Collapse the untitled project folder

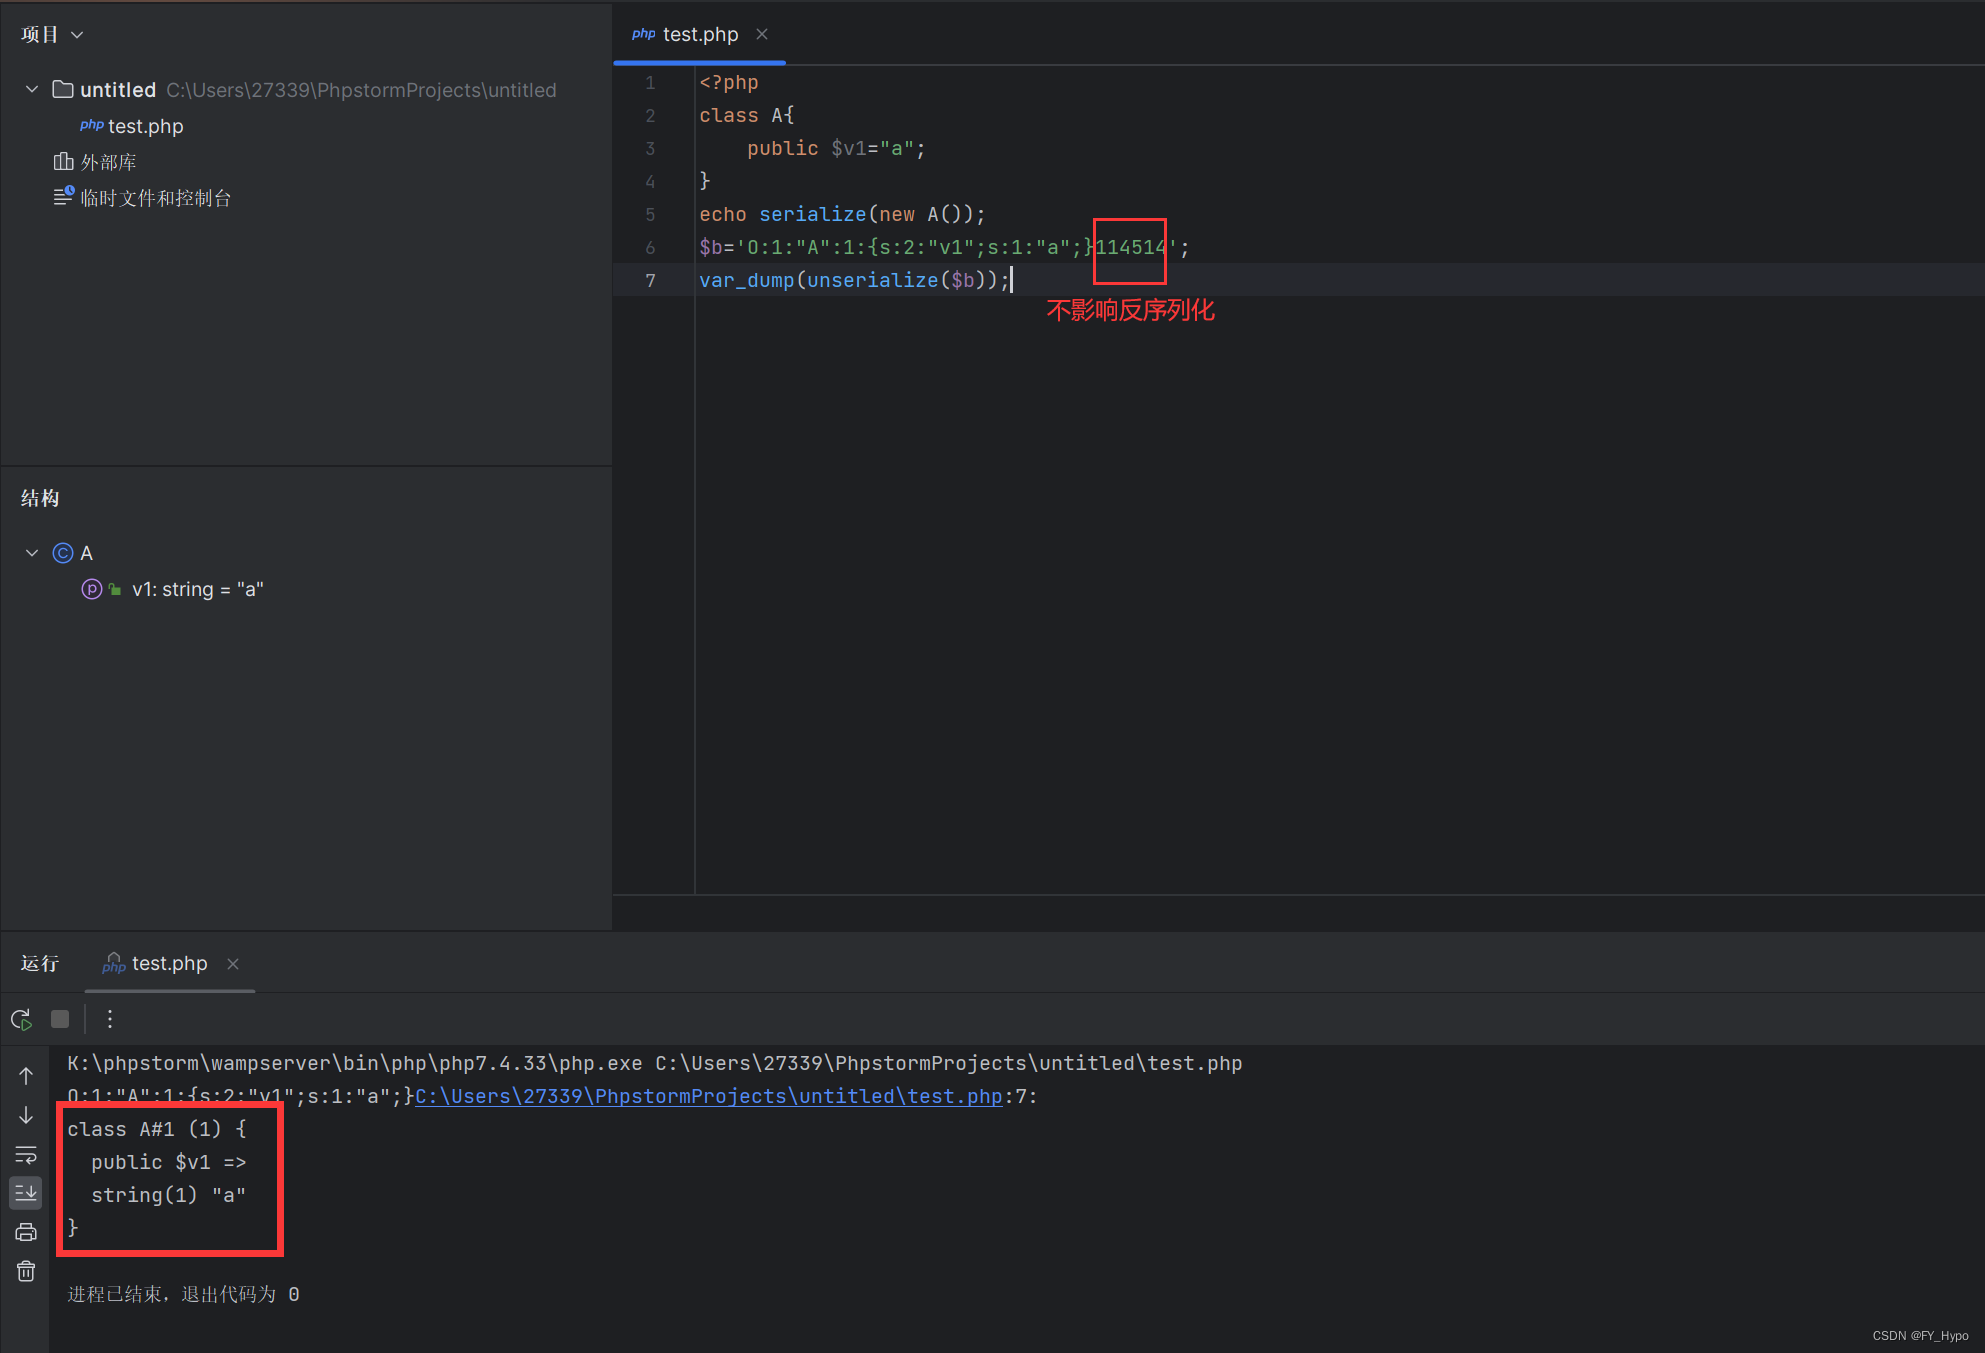click(32, 90)
